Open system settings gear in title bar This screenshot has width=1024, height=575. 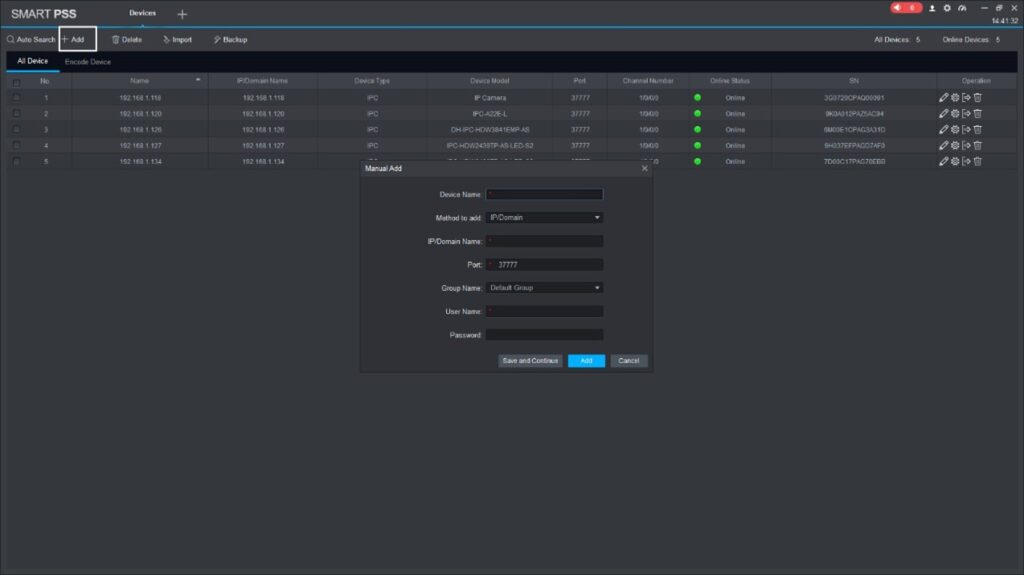(x=947, y=8)
